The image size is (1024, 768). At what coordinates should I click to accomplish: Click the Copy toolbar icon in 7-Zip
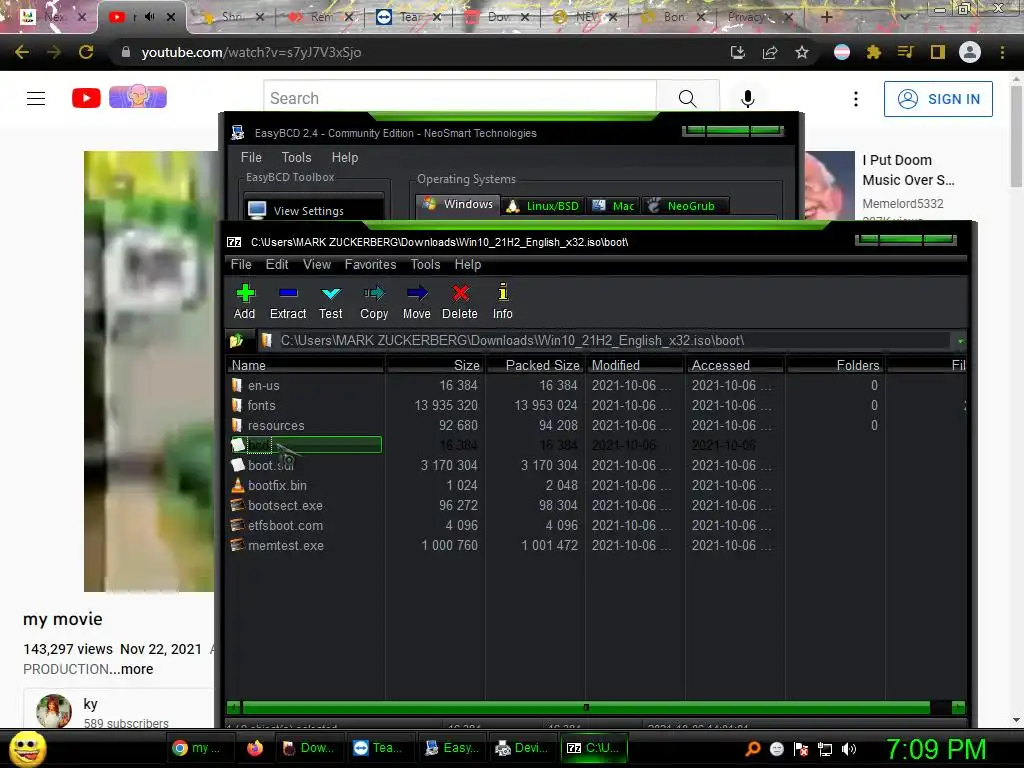(x=374, y=302)
